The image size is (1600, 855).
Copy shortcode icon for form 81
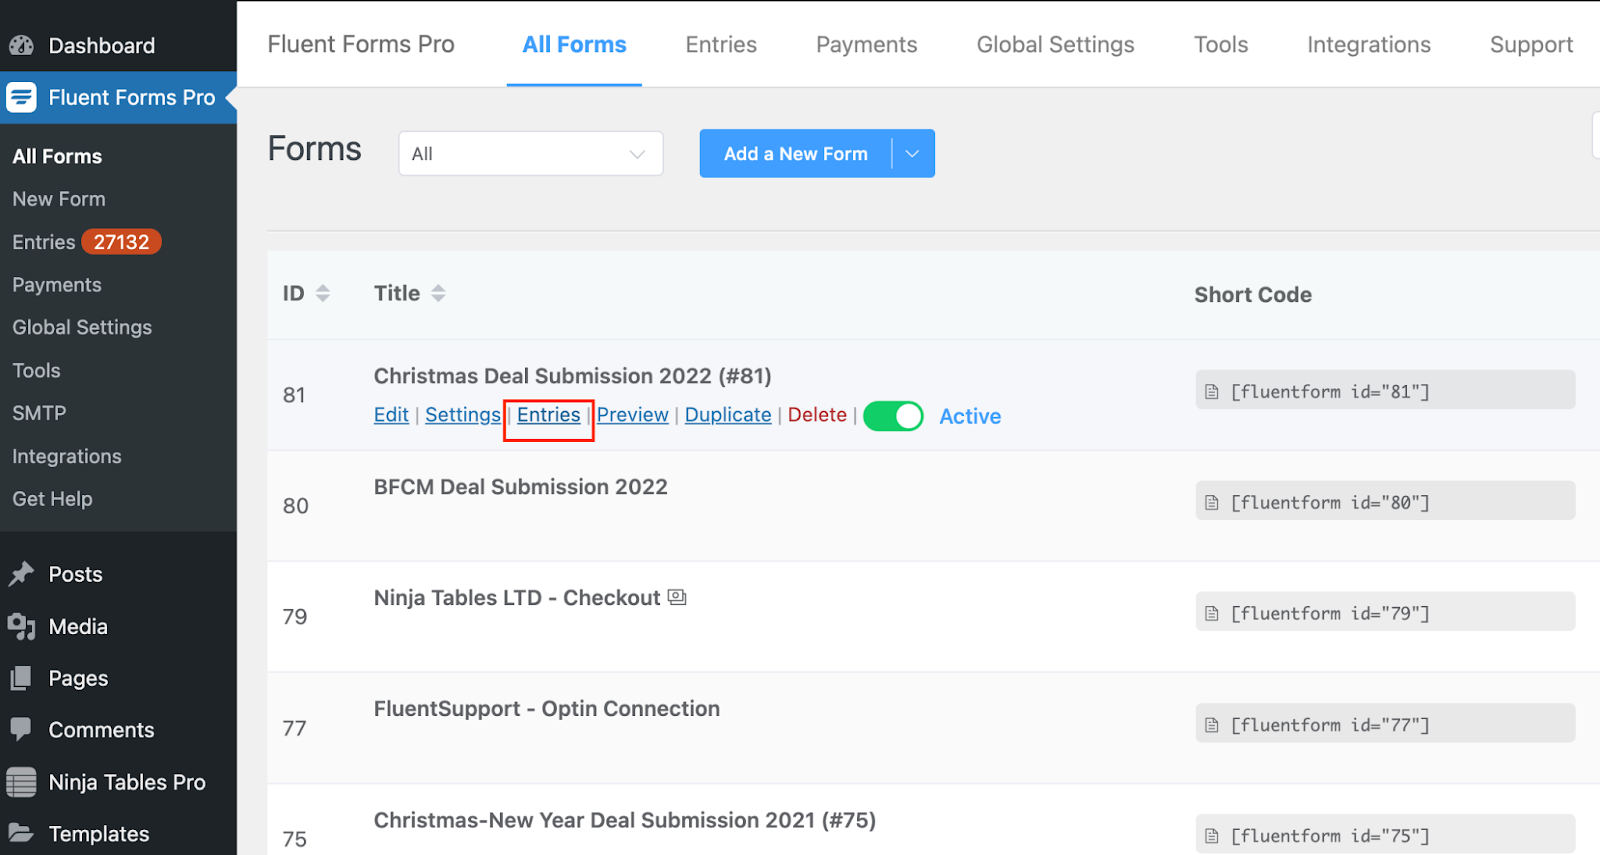point(1212,392)
